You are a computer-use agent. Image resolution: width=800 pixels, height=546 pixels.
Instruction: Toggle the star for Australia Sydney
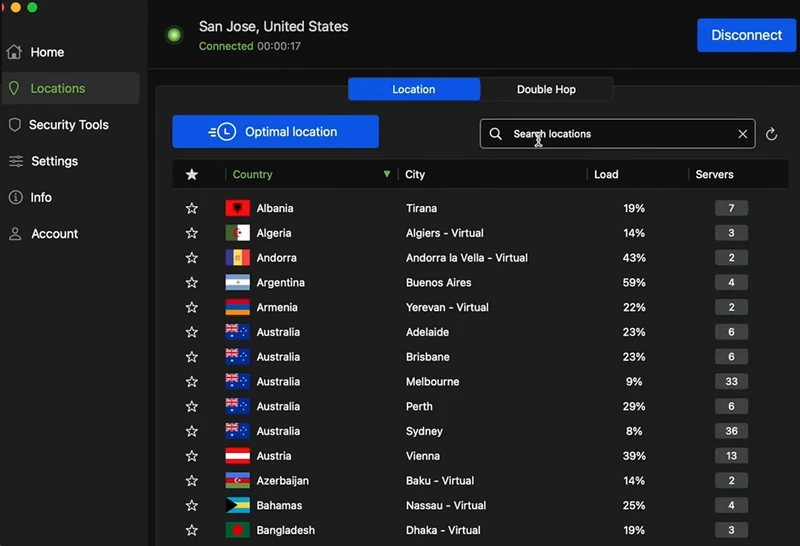point(192,431)
